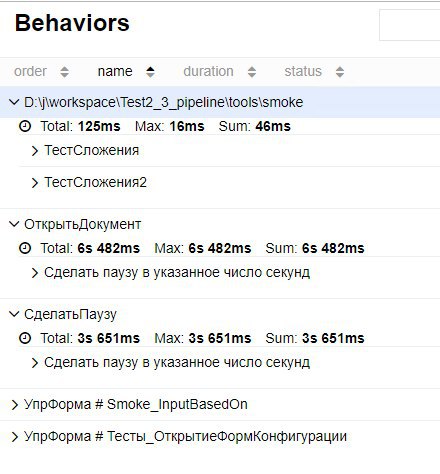Viewport: 440px width, 474px height.
Task: Sort behaviors by status column
Action: [x=340, y=72]
